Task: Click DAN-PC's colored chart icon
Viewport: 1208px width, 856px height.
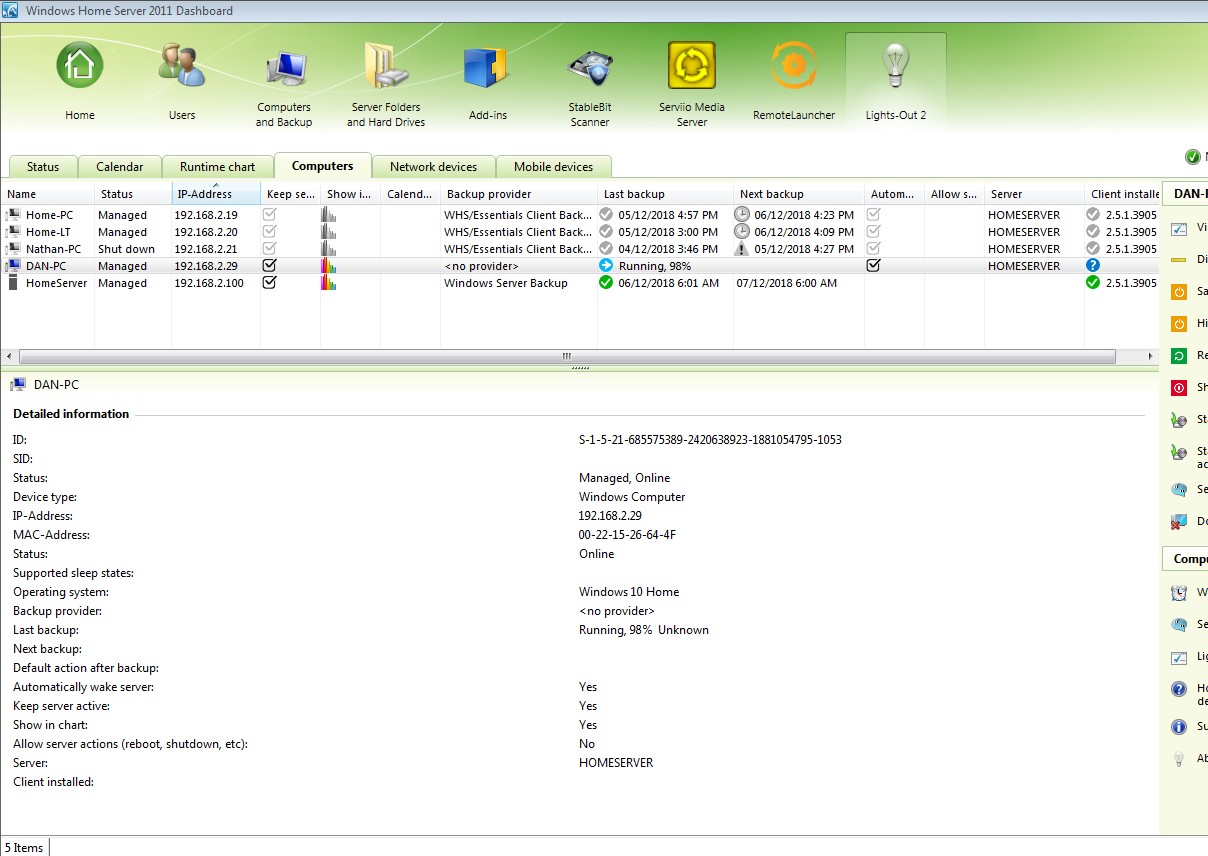Action: [327, 266]
